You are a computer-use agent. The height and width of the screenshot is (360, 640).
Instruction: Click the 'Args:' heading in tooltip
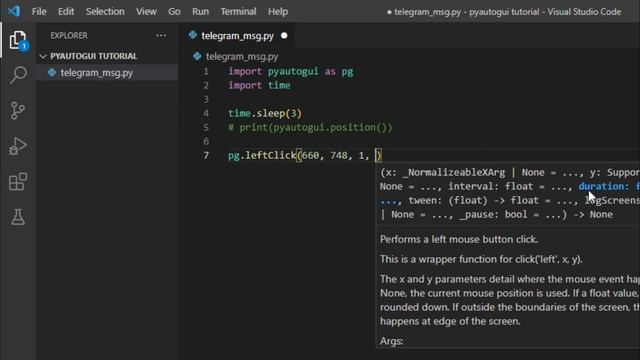click(391, 341)
